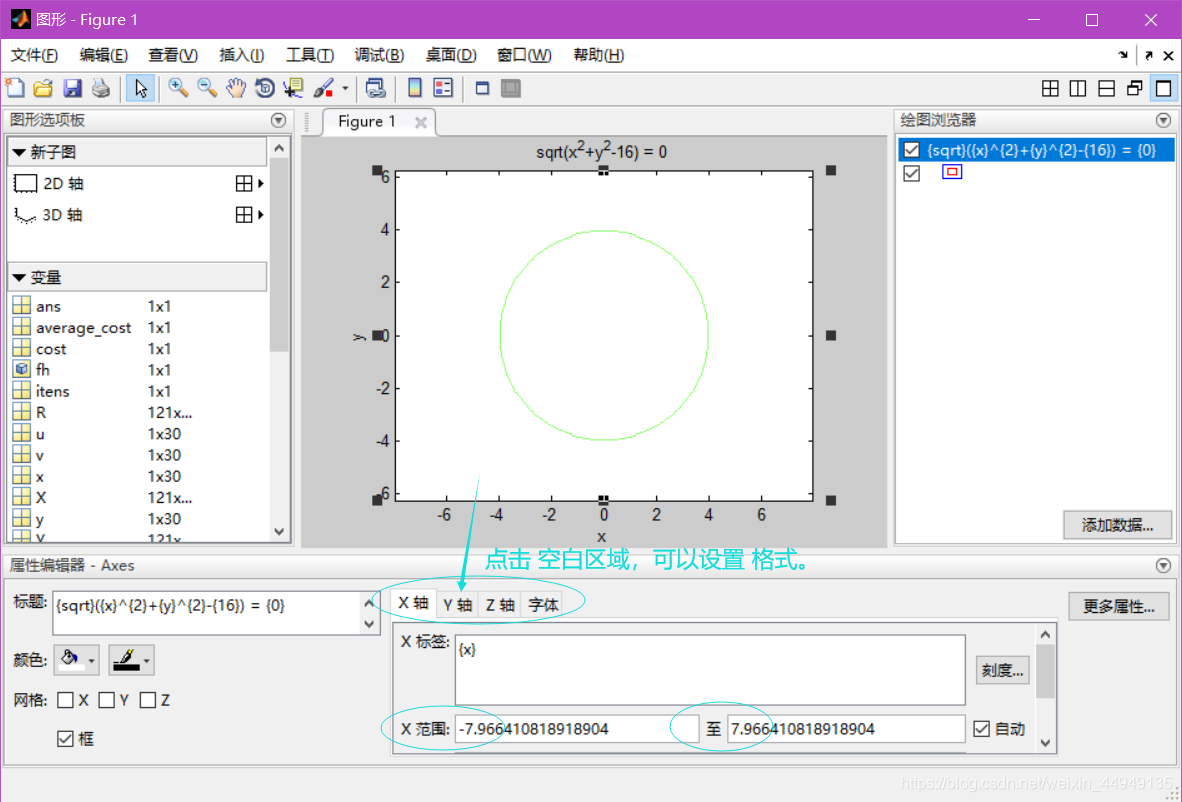Choose the maximized single layout icon
This screenshot has height=802, width=1182.
point(1163,89)
